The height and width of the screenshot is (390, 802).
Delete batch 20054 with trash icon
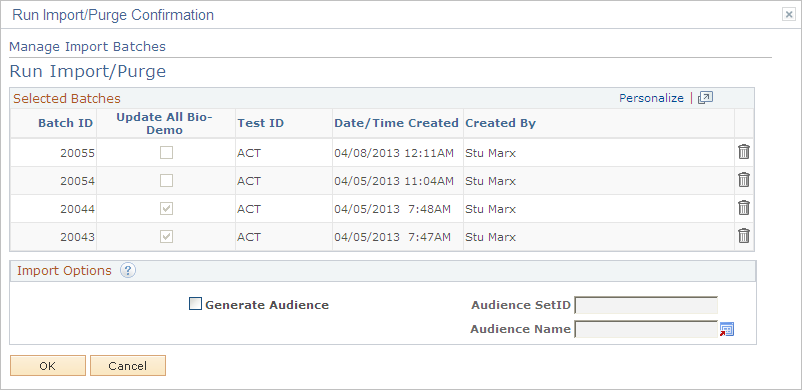point(744,180)
